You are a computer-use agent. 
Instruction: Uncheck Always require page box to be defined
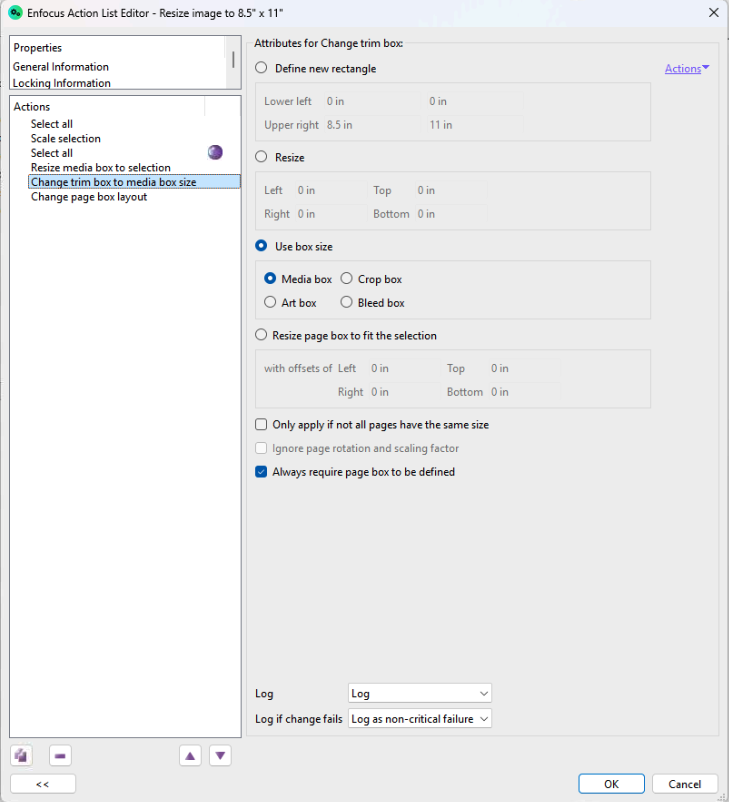pyautogui.click(x=262, y=472)
